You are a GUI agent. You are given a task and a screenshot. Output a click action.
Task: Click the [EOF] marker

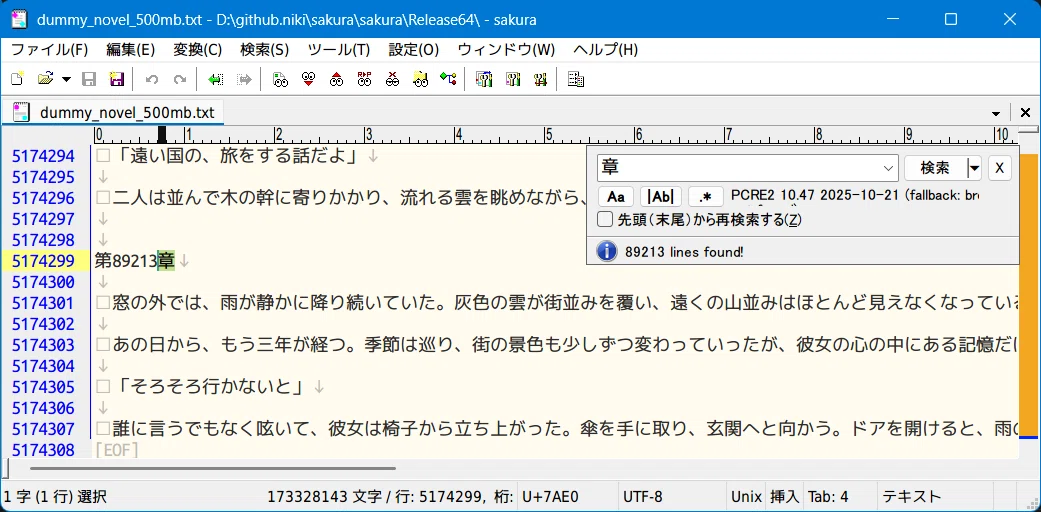tap(117, 451)
